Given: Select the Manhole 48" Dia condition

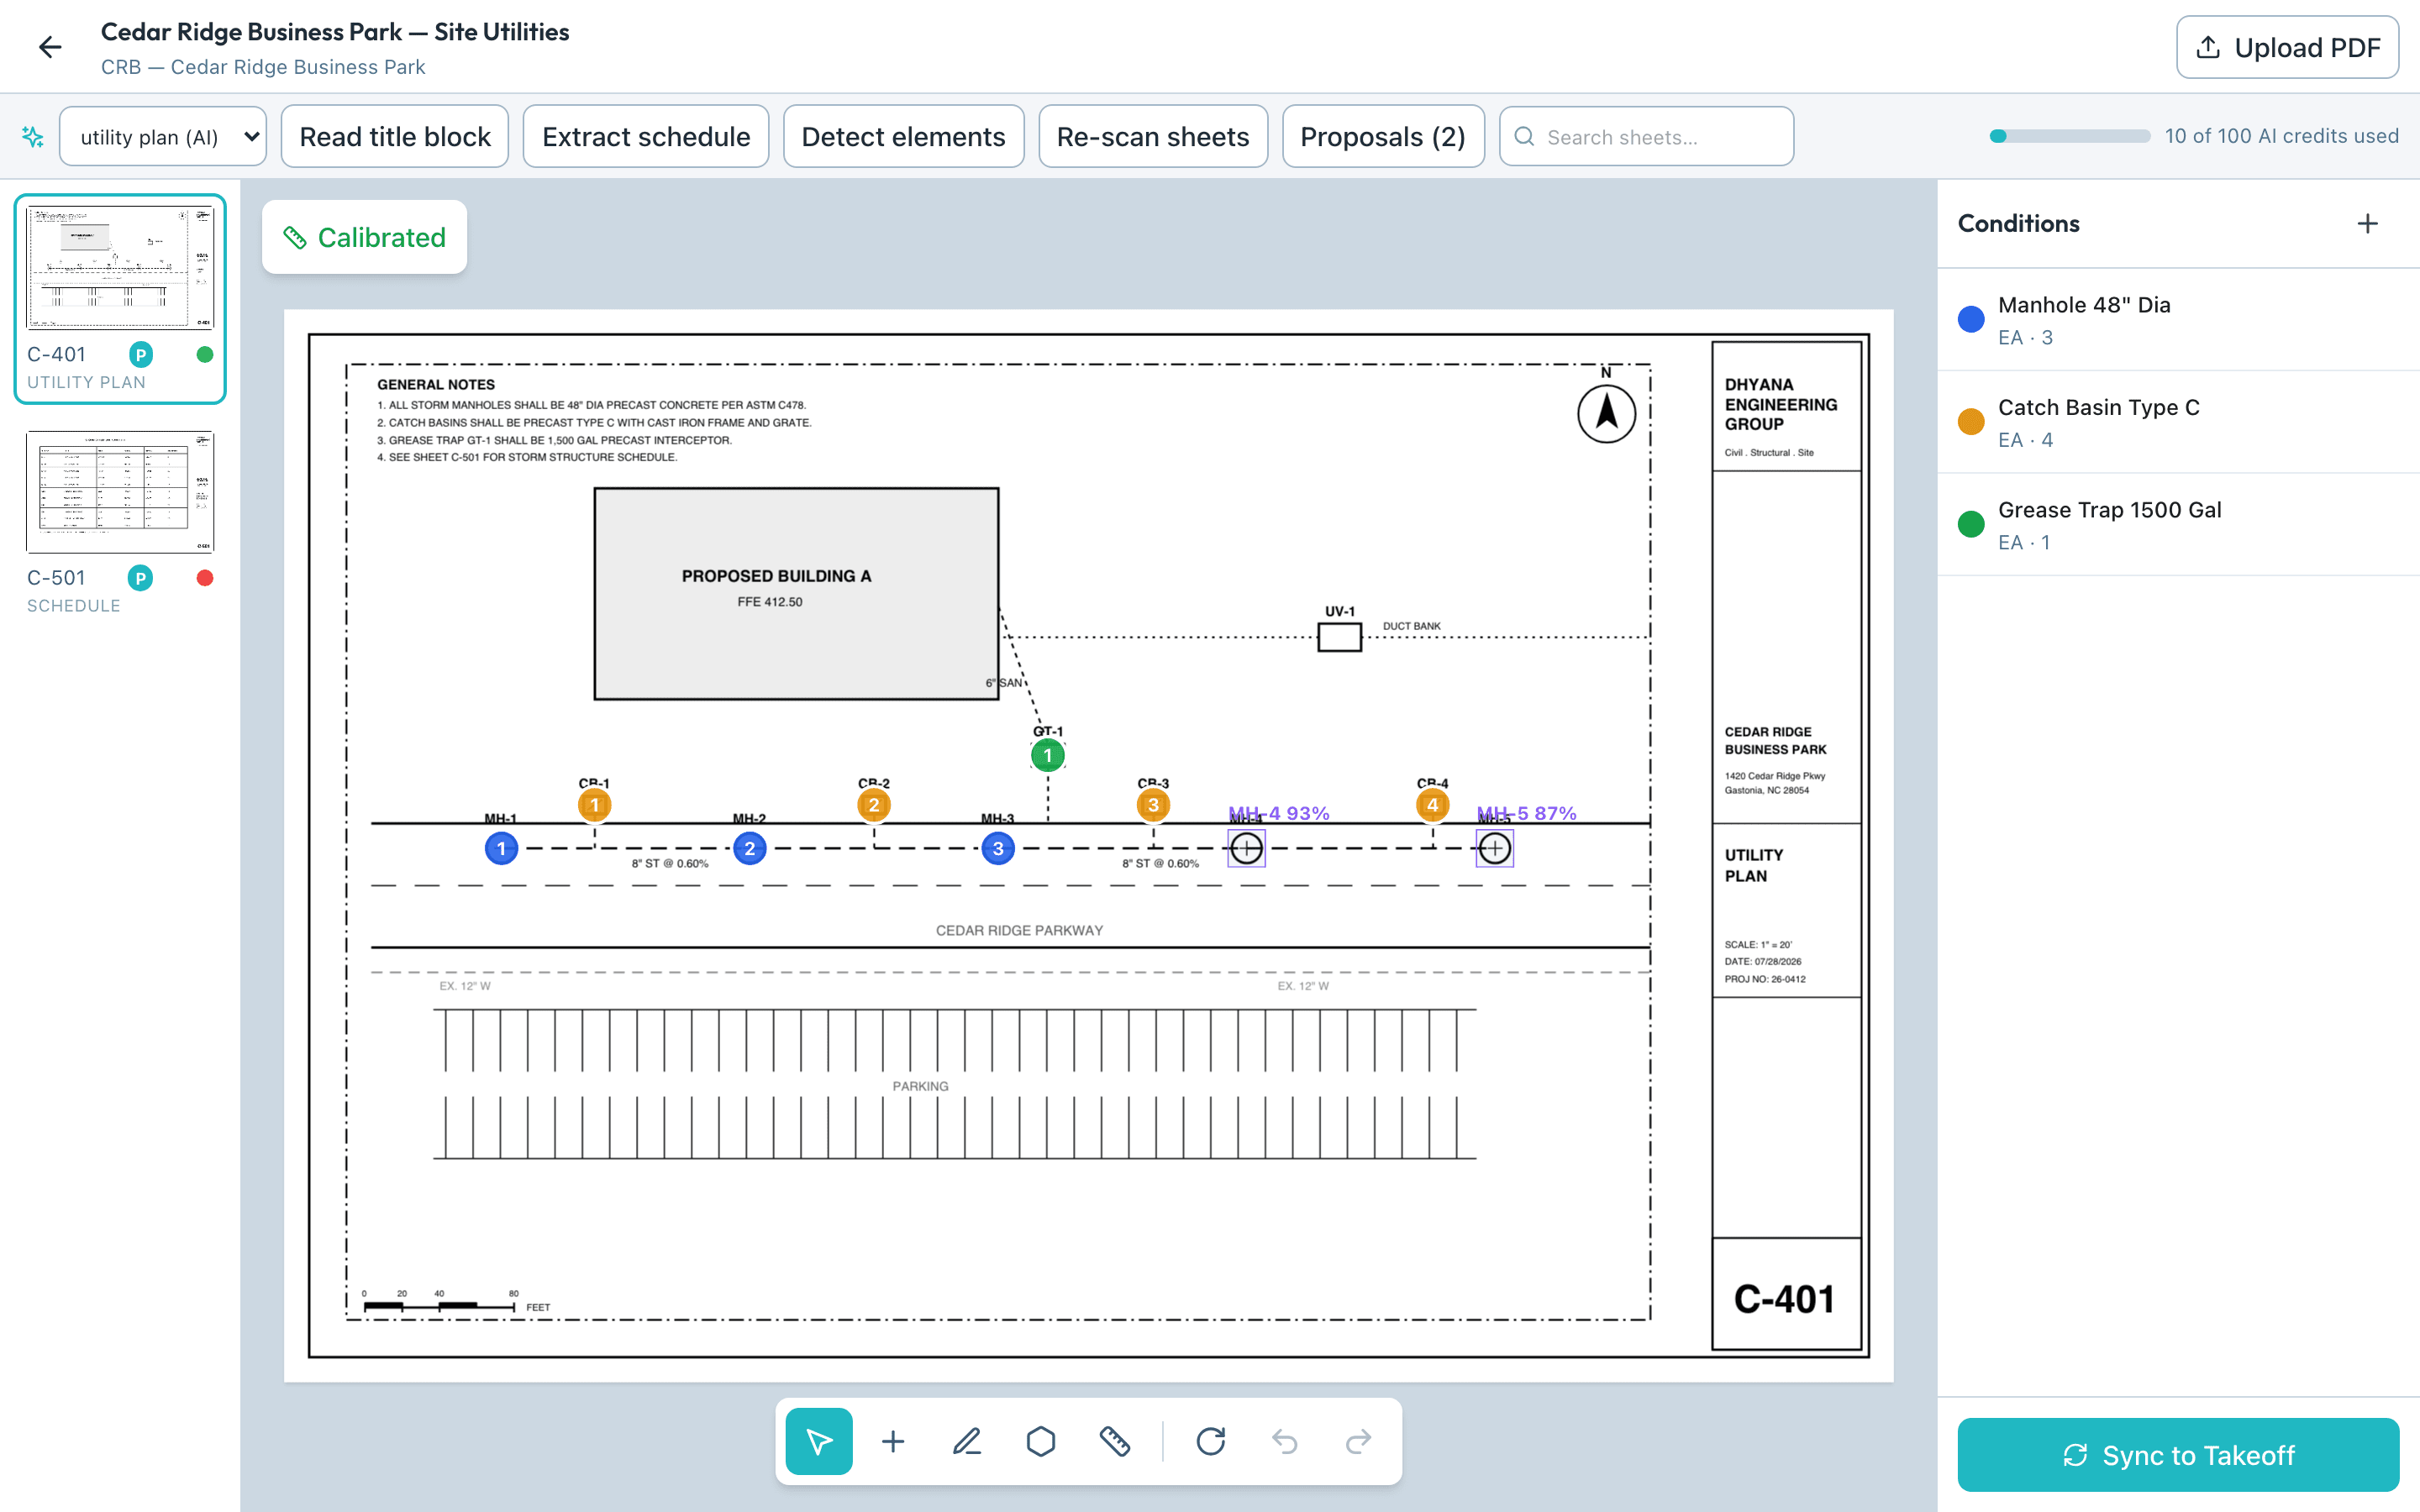Looking at the screenshot, I should pos(2178,320).
